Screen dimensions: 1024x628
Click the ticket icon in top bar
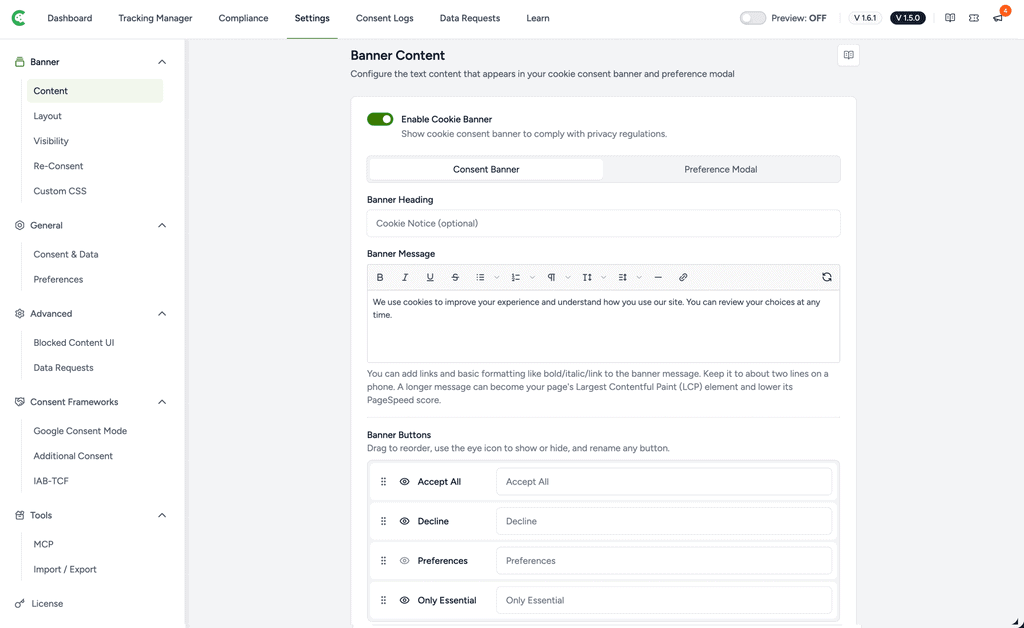click(974, 18)
